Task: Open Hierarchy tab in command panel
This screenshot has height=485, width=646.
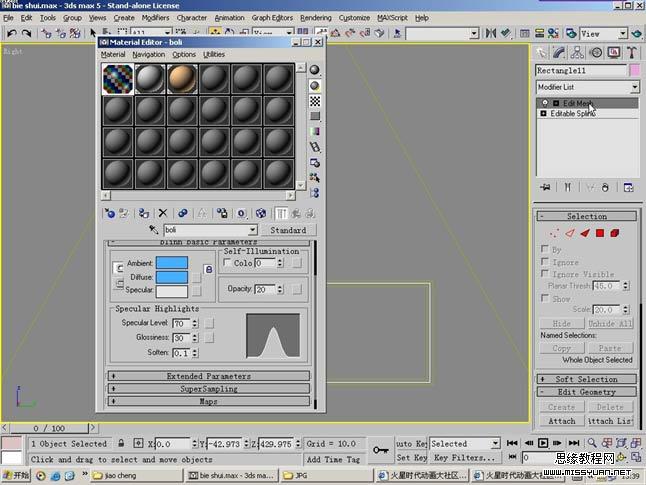Action: pos(577,52)
